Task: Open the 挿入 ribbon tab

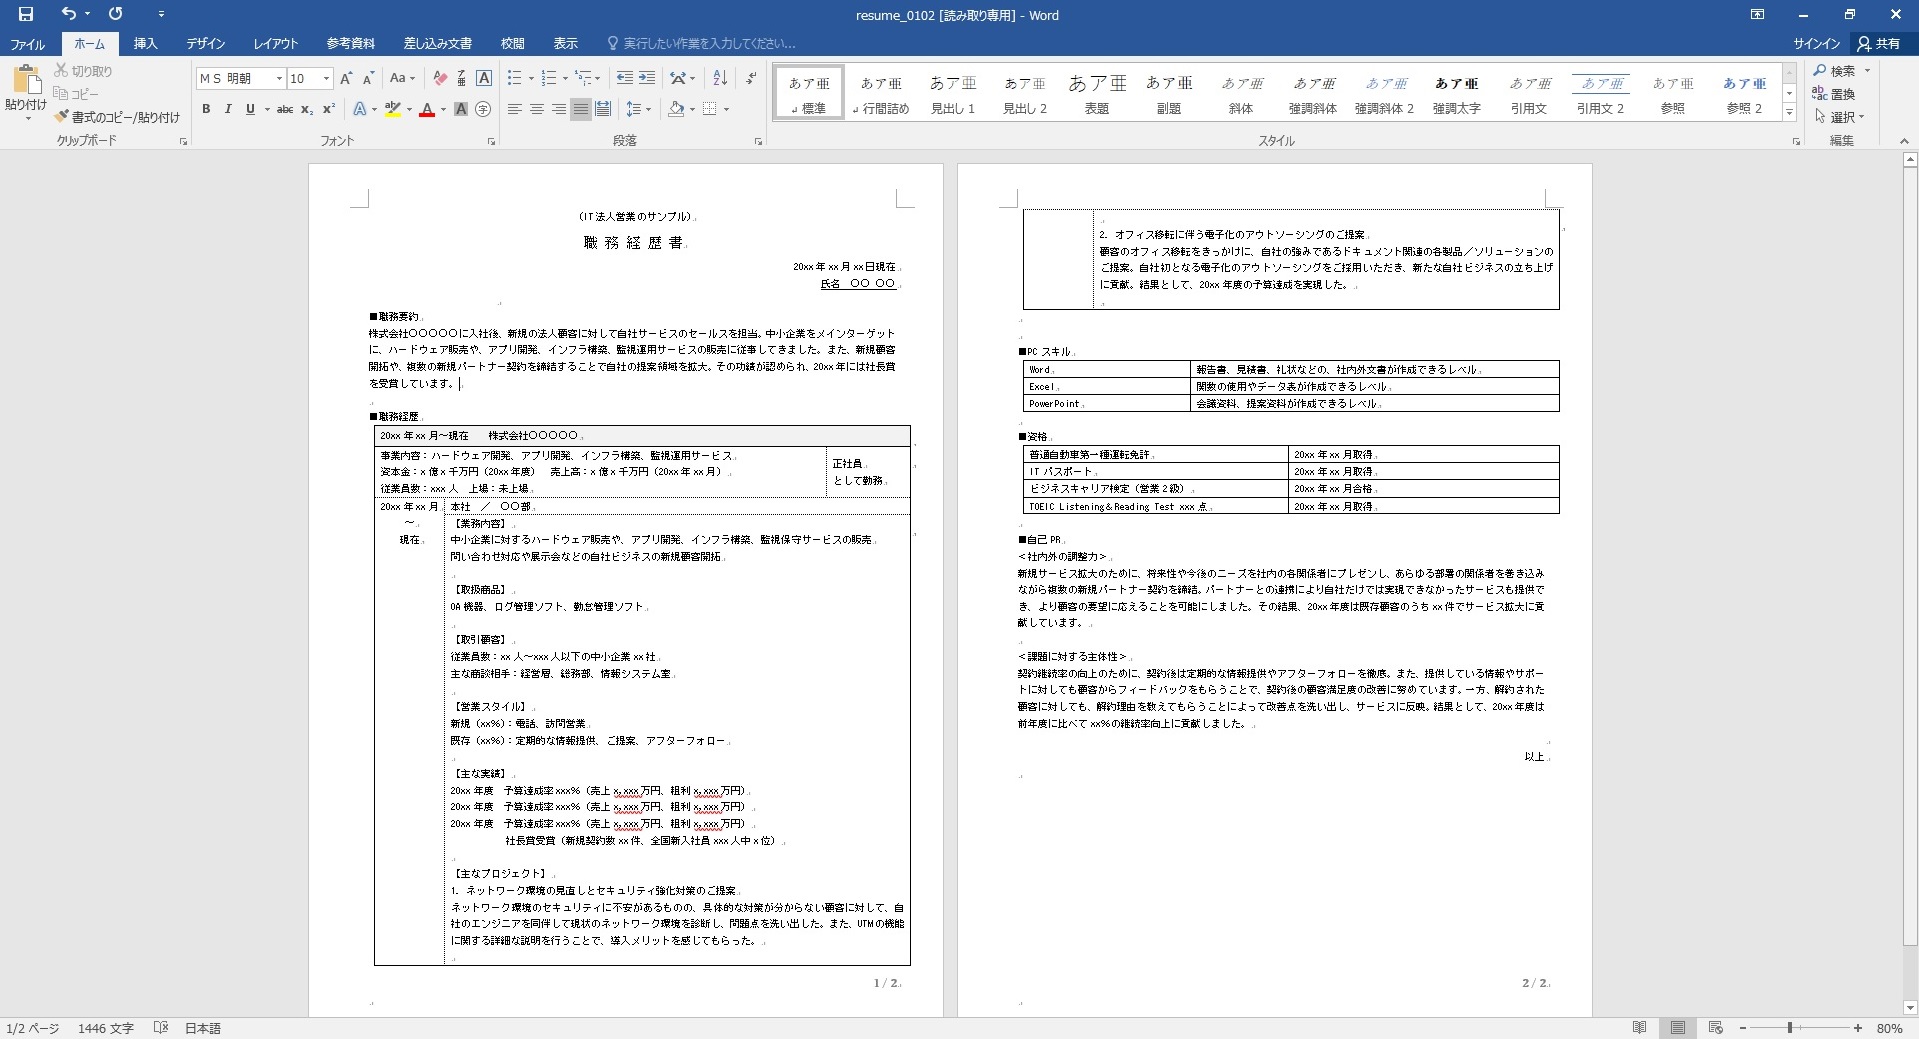Action: pyautogui.click(x=146, y=43)
